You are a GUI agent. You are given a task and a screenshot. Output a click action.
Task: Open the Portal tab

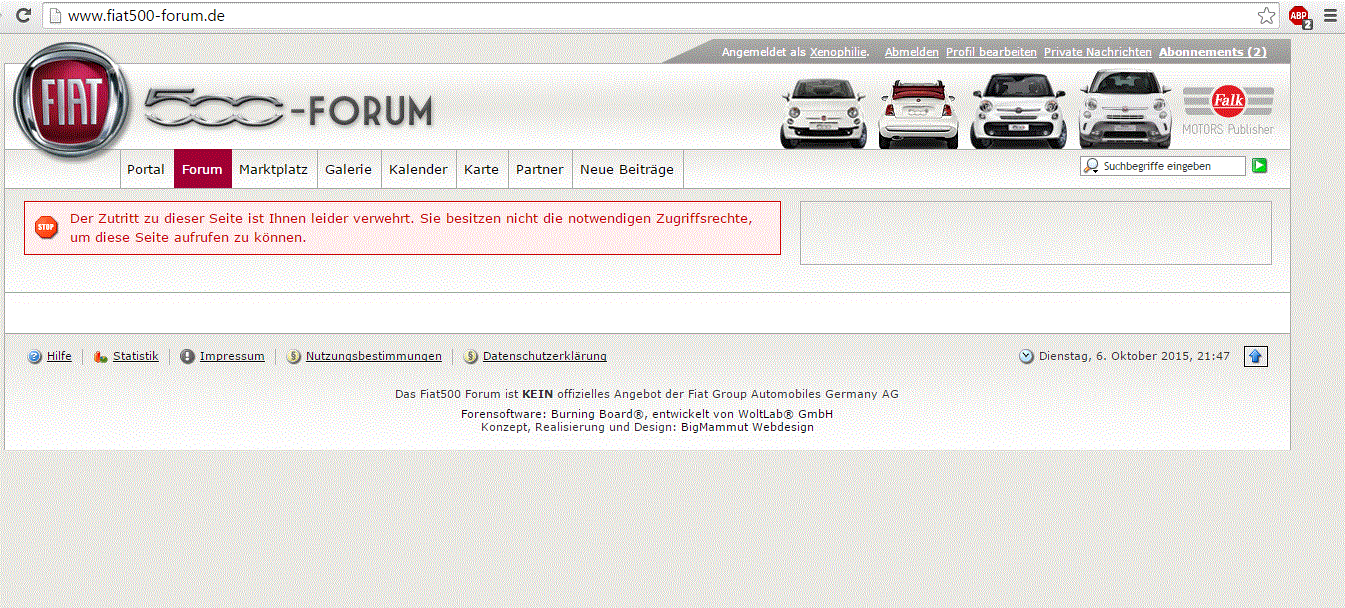[146, 169]
